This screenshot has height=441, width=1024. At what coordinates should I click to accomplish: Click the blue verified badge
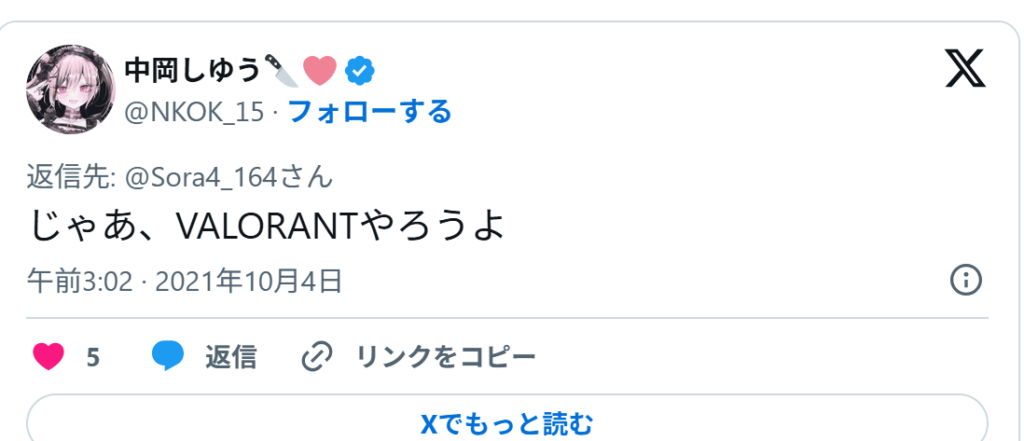(x=359, y=71)
